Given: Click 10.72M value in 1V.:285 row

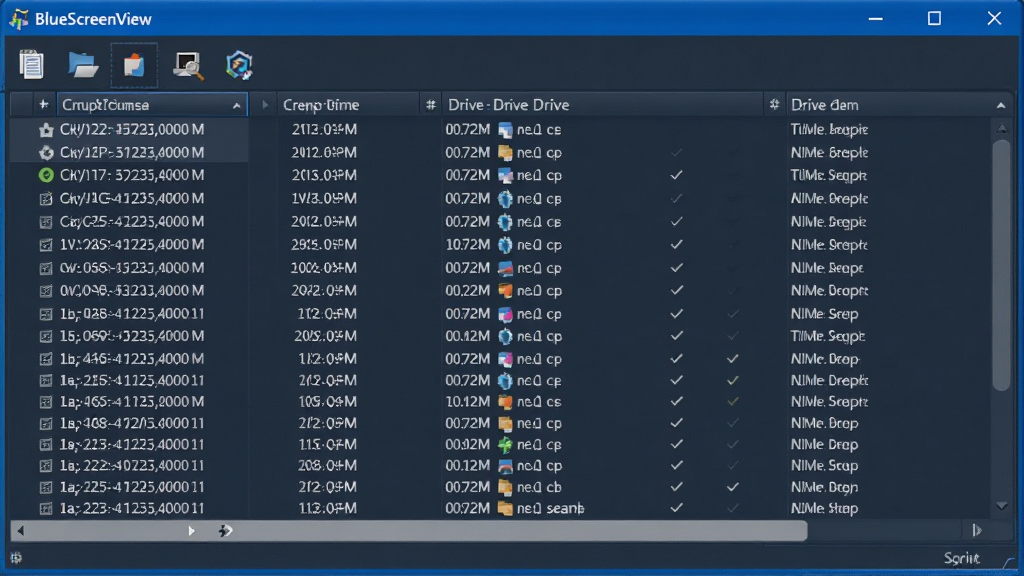Looking at the screenshot, I should click(x=468, y=245).
